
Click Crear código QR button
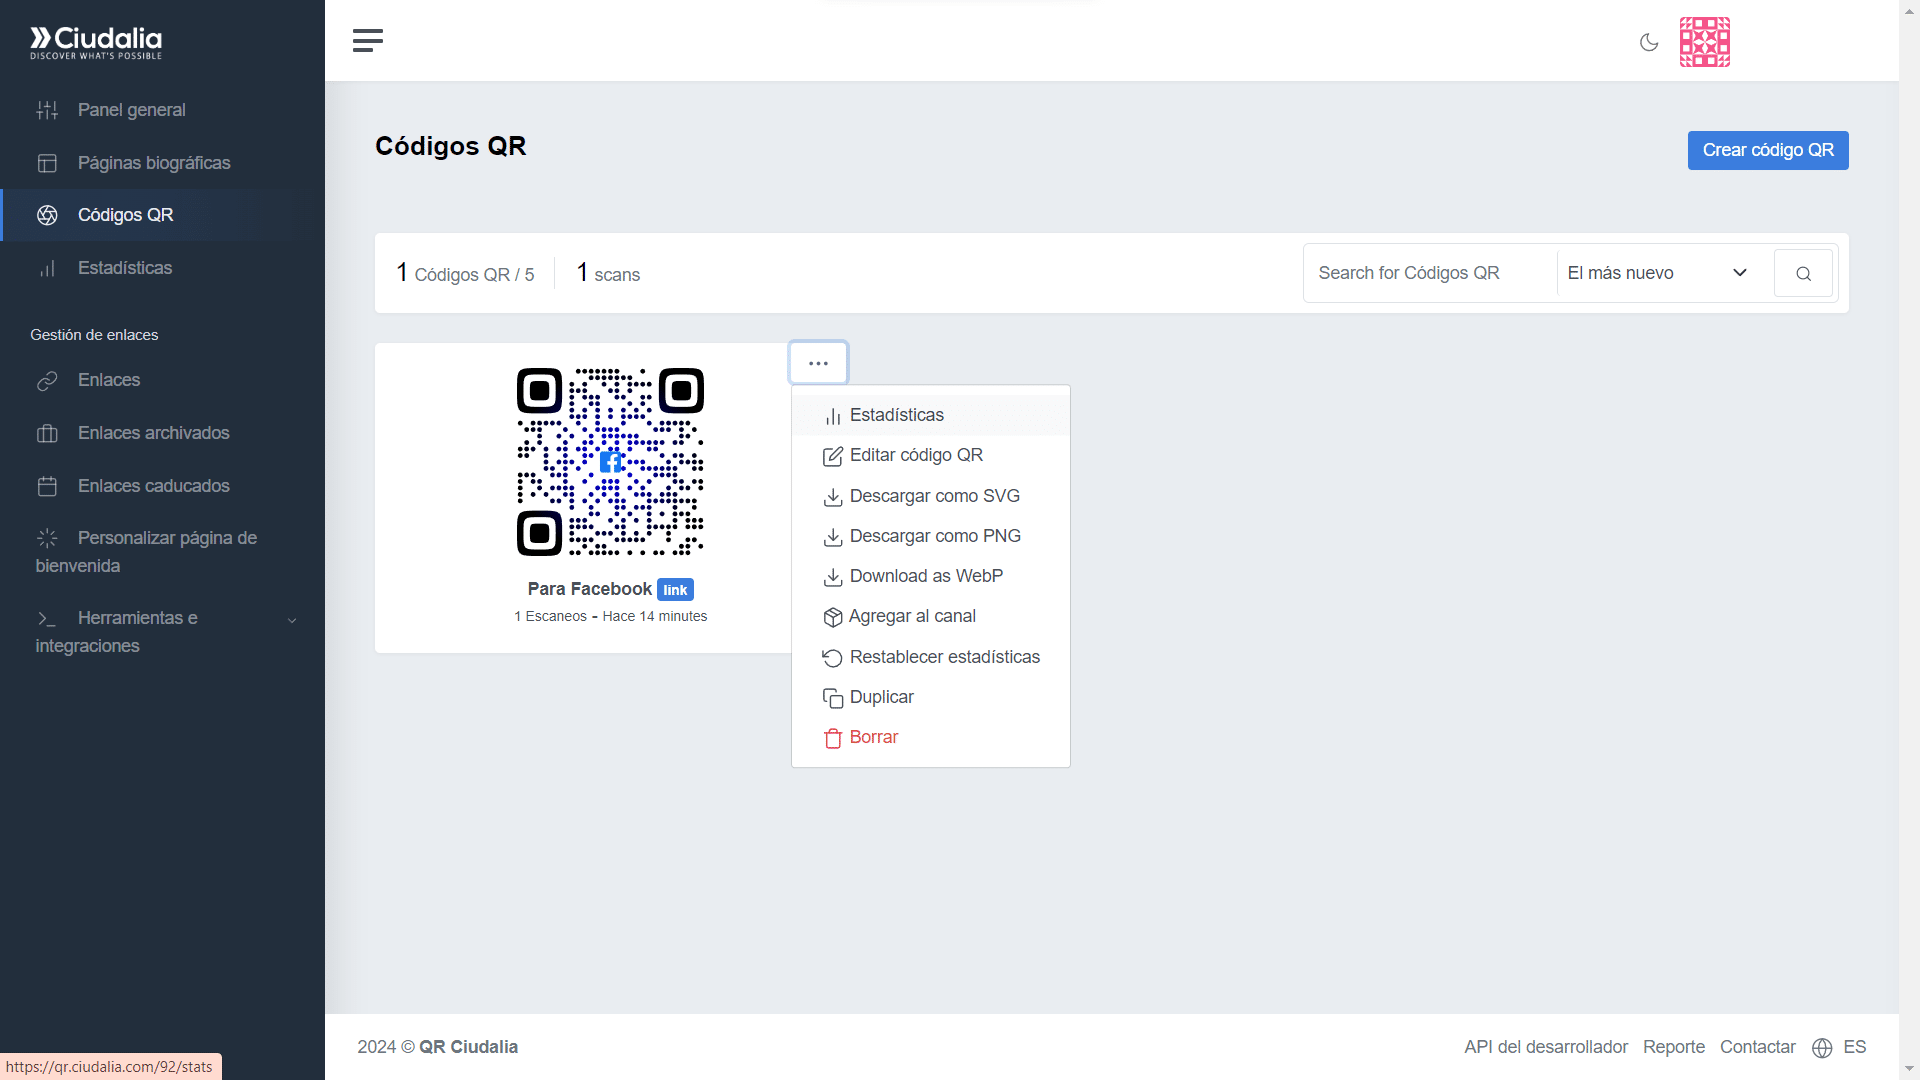(1767, 150)
